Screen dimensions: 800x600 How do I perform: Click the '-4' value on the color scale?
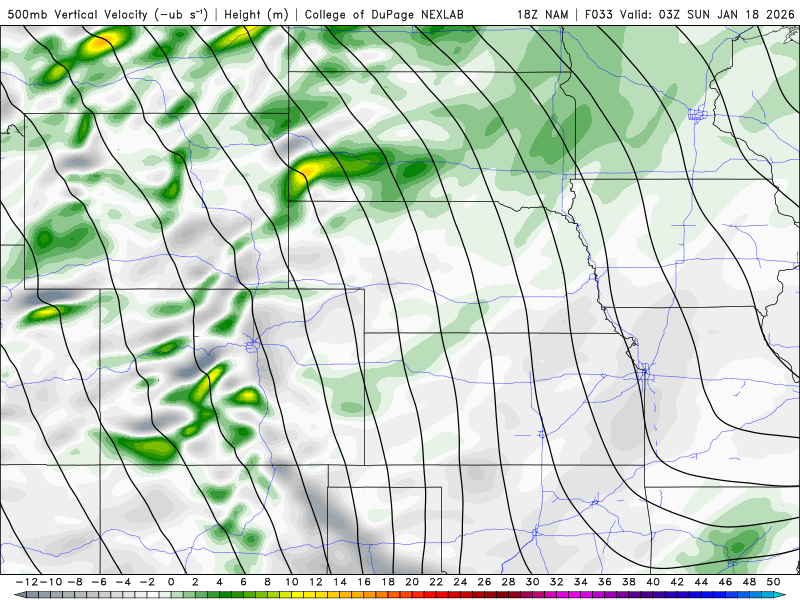[x=122, y=582]
